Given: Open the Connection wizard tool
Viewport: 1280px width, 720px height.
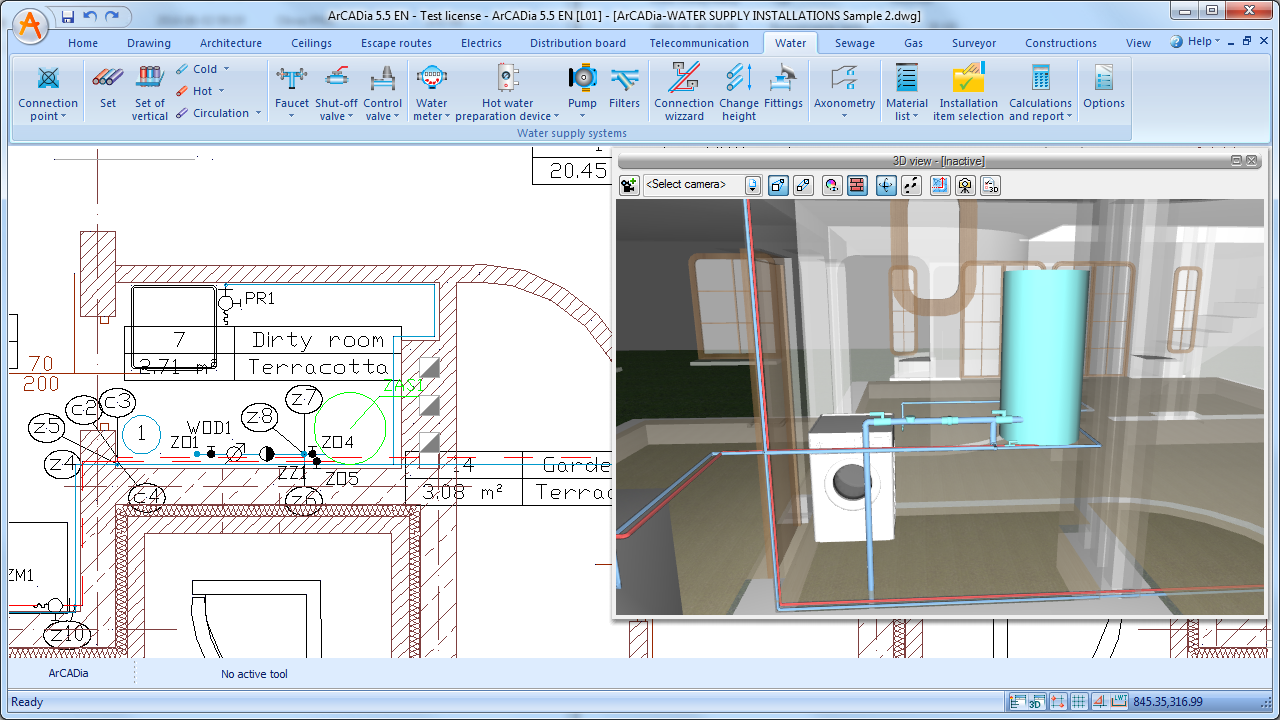Looking at the screenshot, I should (684, 88).
